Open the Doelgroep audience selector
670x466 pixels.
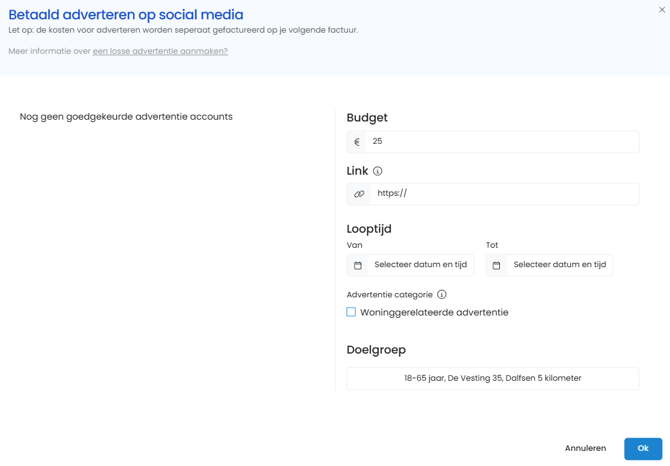(493, 378)
